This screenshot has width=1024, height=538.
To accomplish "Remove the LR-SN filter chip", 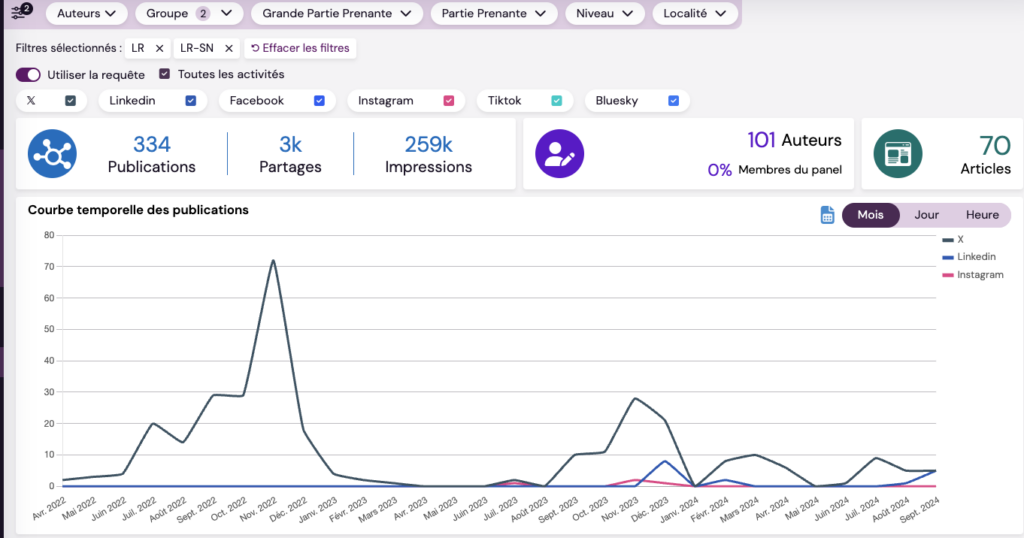I will tap(228, 48).
